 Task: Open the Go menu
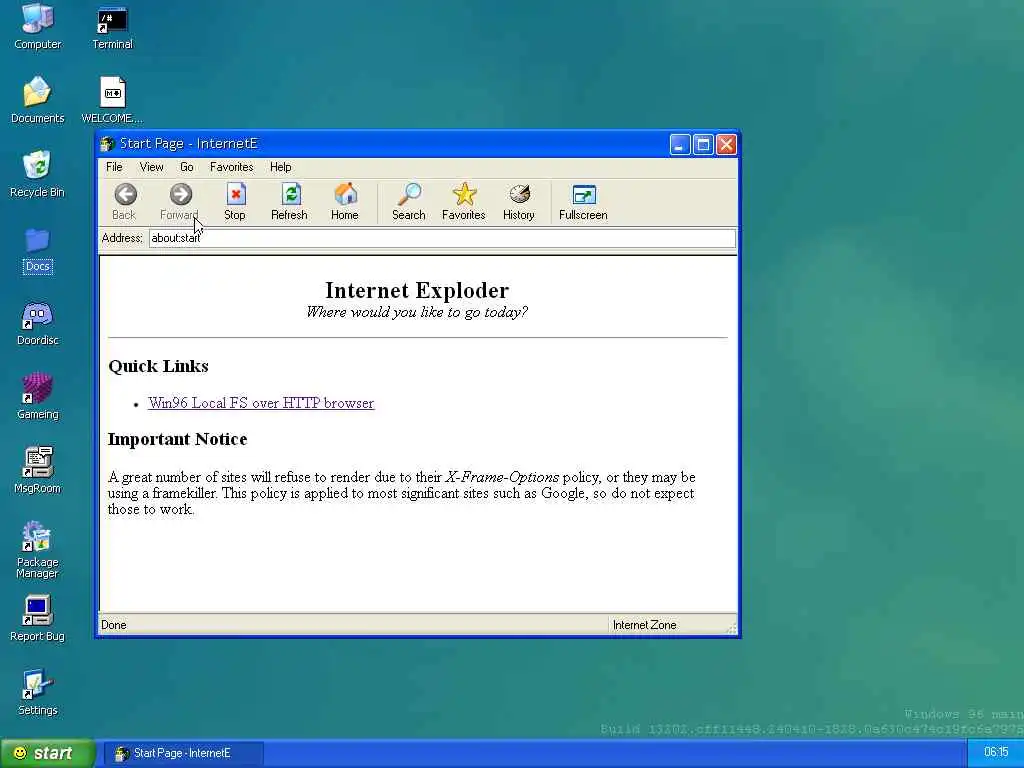187,167
